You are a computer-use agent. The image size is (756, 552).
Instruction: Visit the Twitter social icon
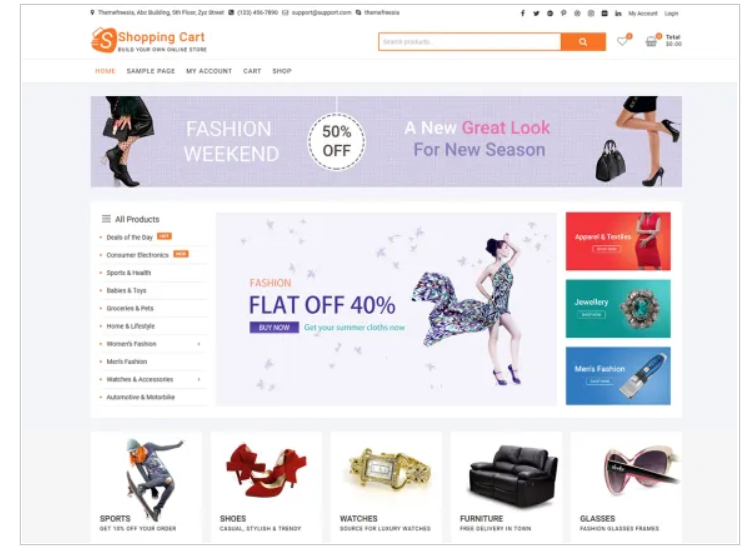pos(536,13)
